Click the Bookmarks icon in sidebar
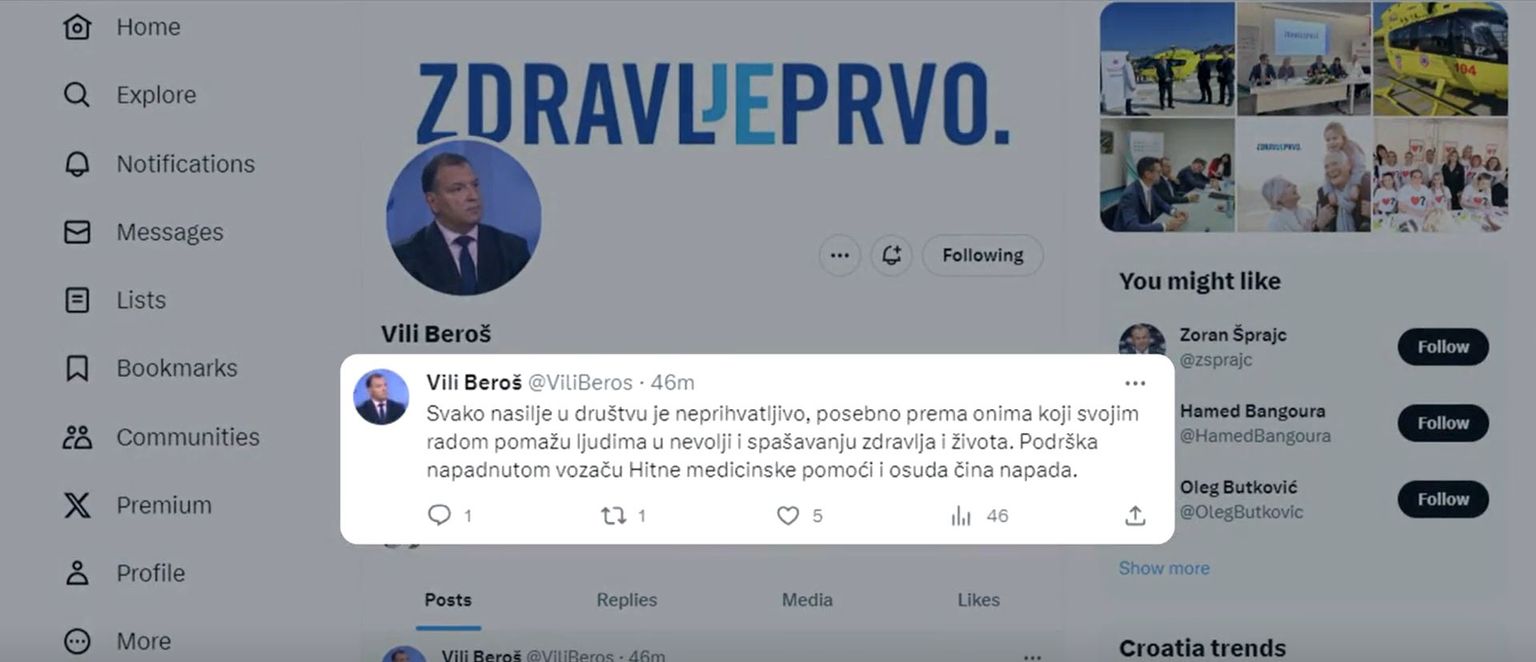The width and height of the screenshot is (1536, 662). click(x=77, y=368)
